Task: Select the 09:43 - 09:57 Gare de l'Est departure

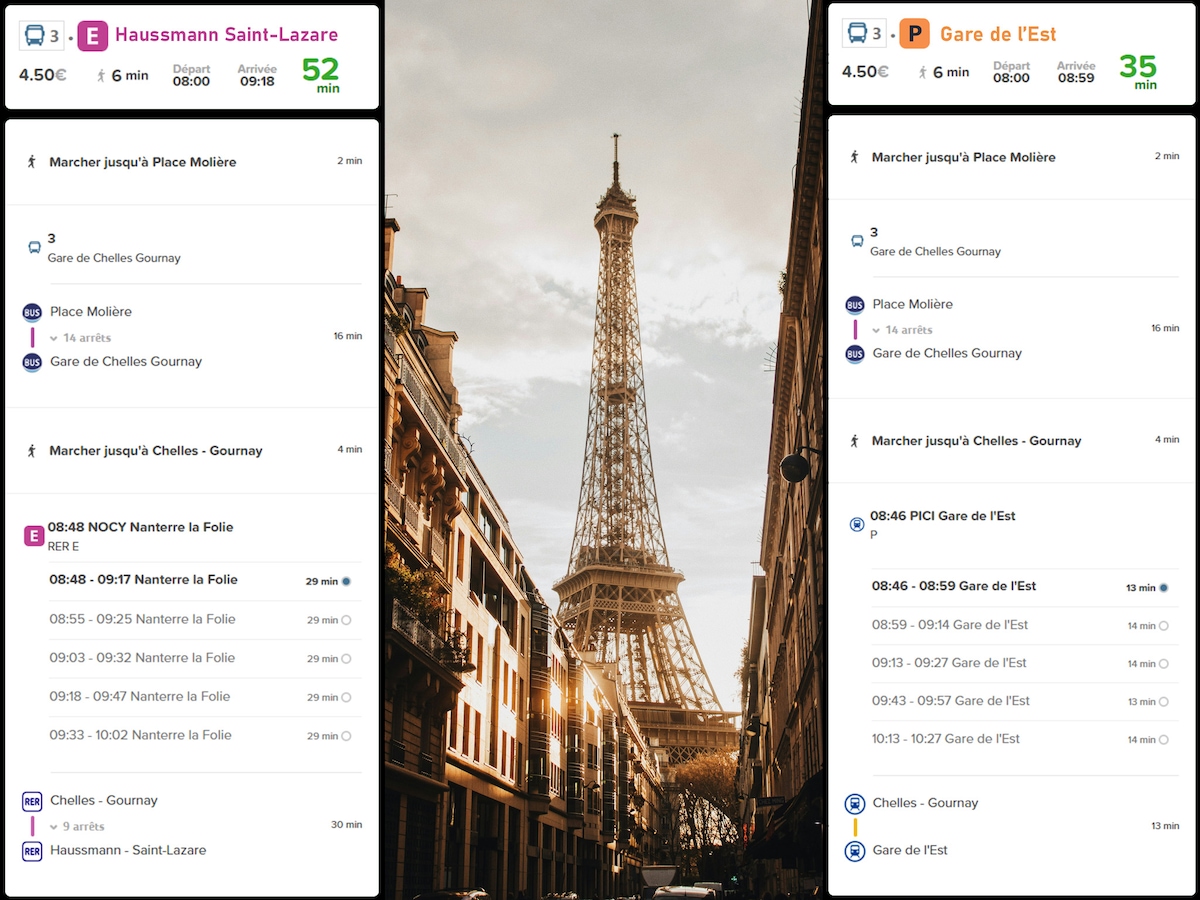Action: click(x=1025, y=701)
